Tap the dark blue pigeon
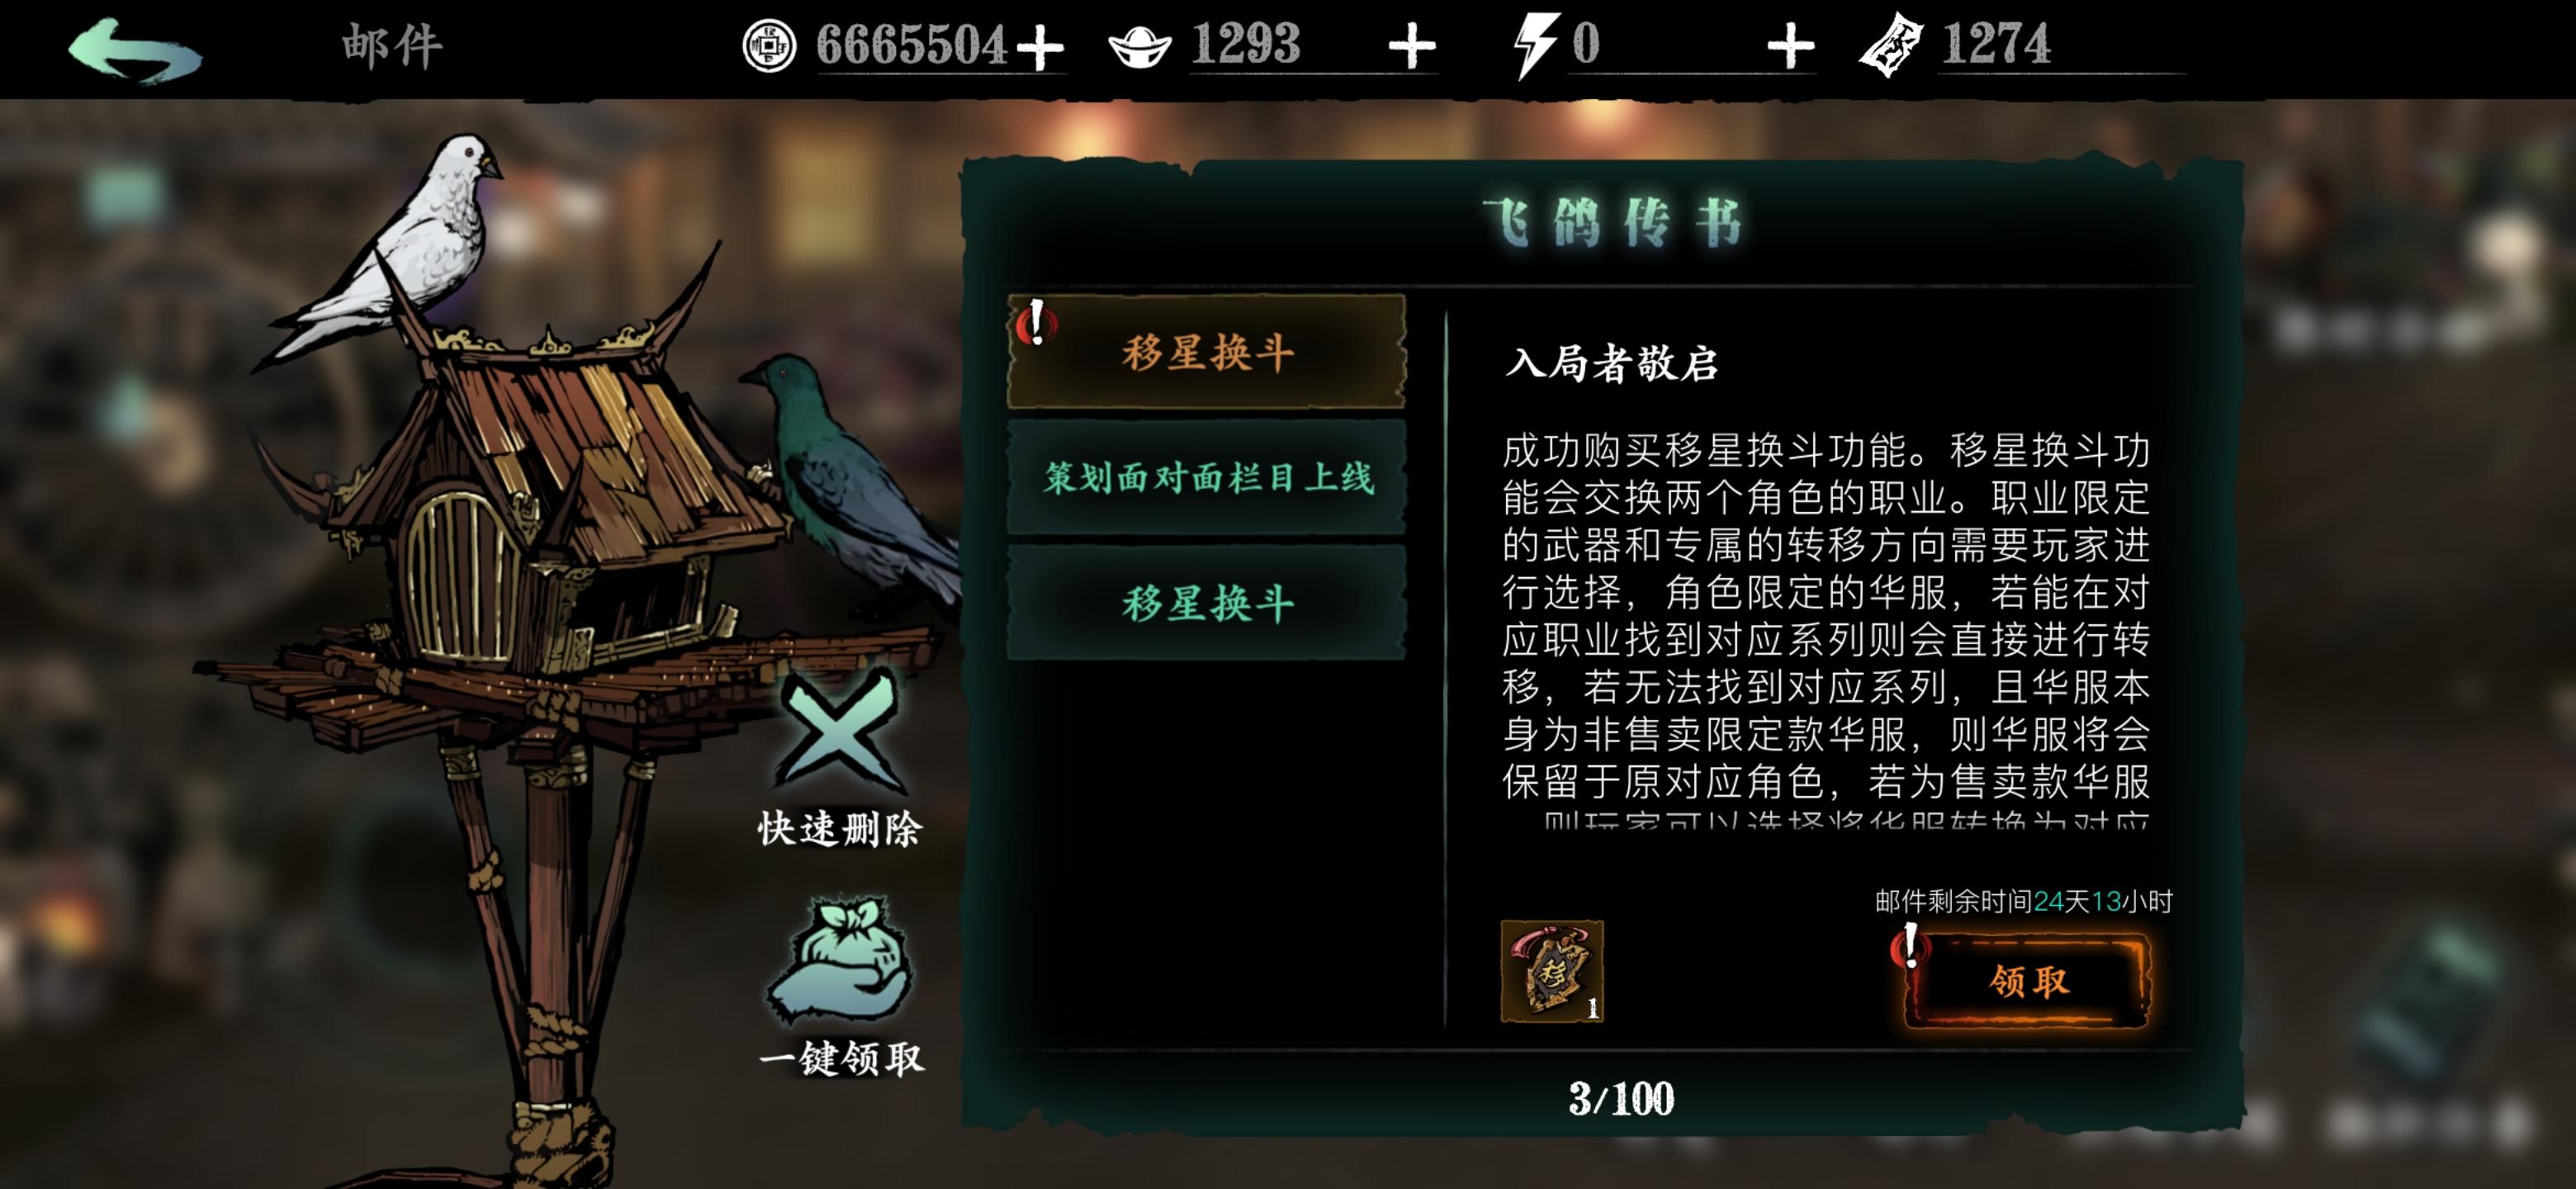The width and height of the screenshot is (2576, 1189). [x=850, y=480]
